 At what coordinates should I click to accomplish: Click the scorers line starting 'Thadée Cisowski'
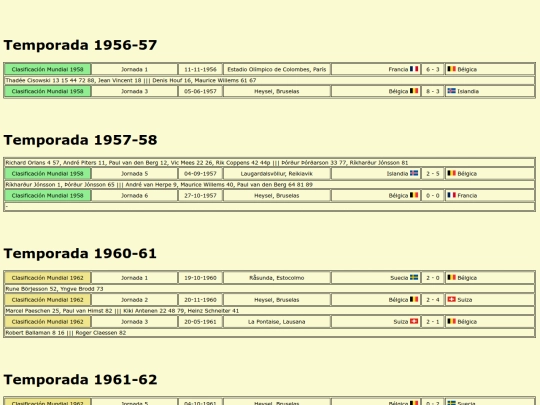click(269, 80)
